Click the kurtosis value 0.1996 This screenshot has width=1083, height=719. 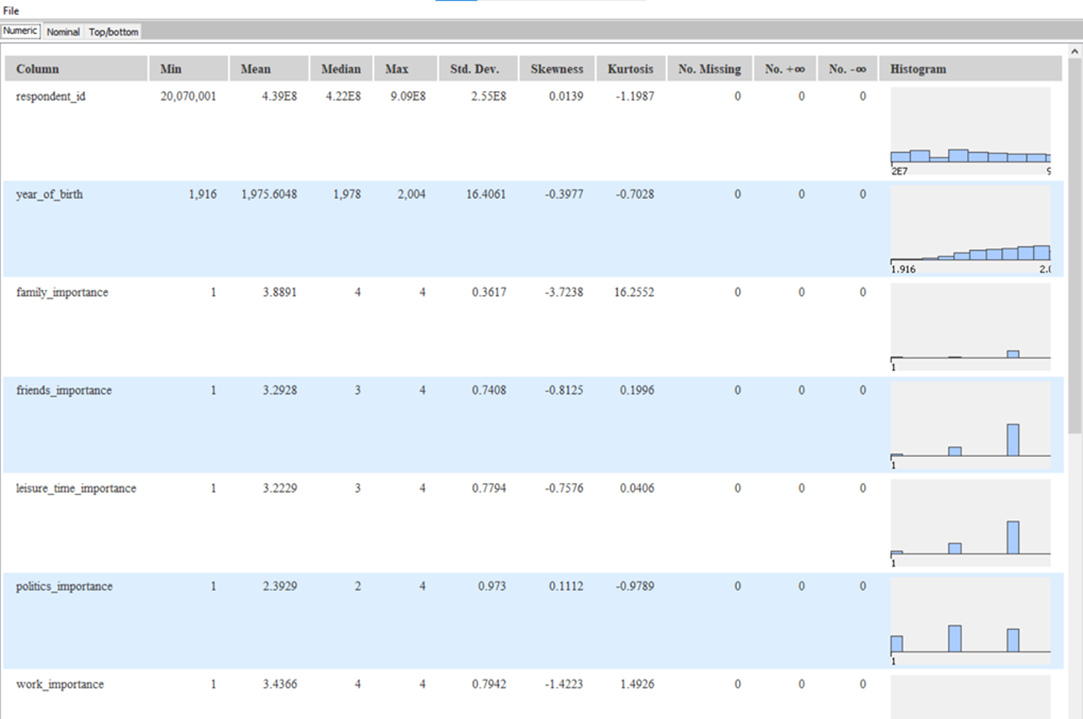637,390
